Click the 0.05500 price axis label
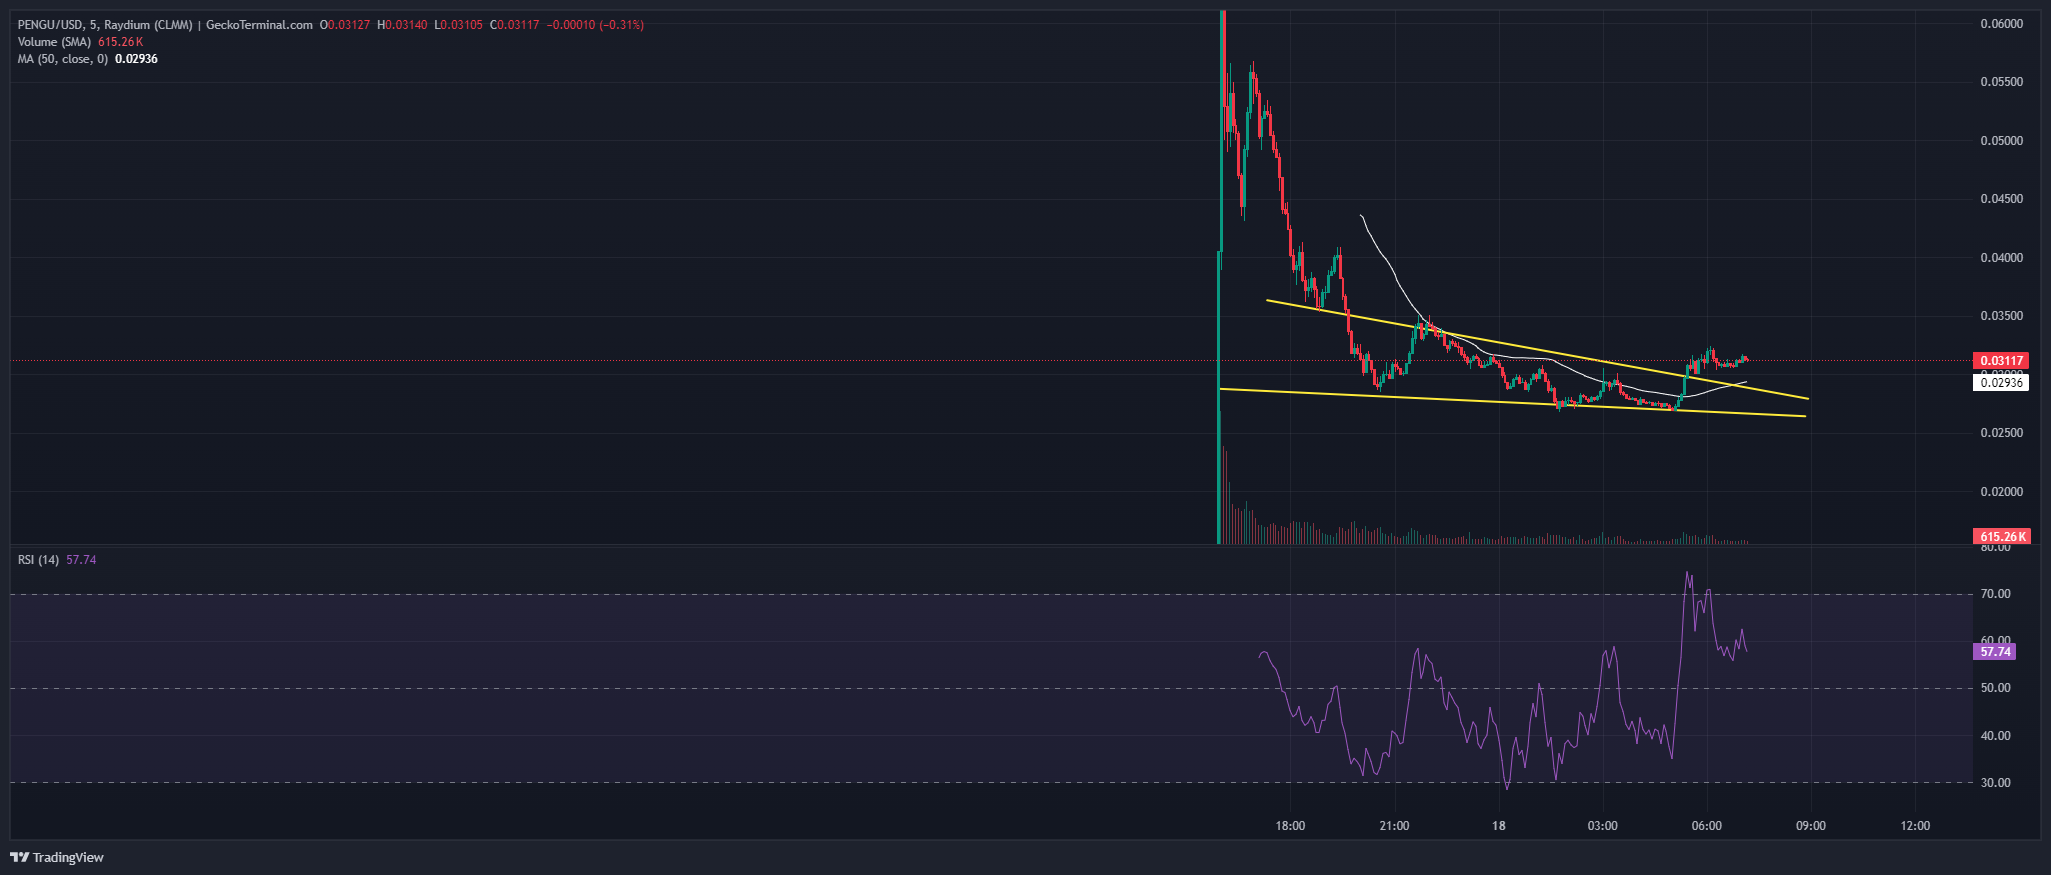Screen dimensions: 2051x875 (x=2001, y=82)
